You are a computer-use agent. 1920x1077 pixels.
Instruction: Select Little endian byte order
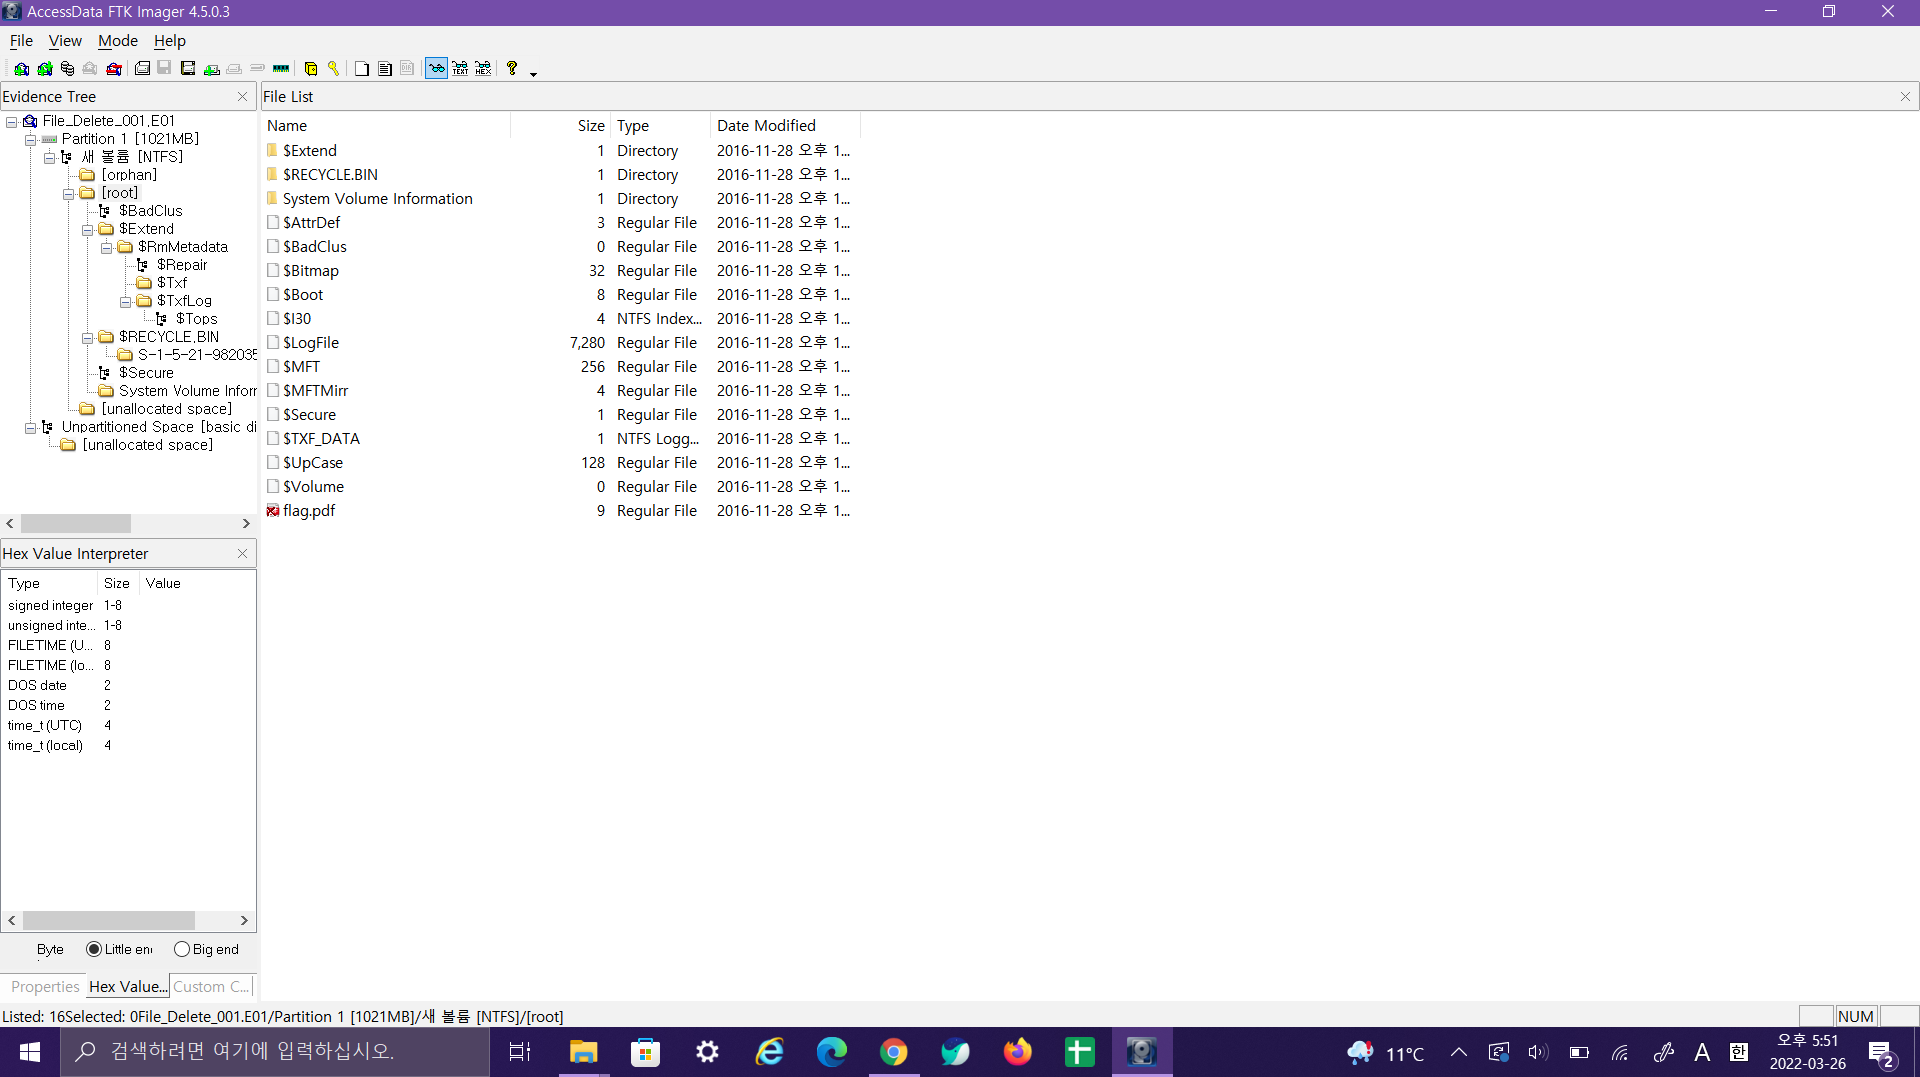point(94,949)
